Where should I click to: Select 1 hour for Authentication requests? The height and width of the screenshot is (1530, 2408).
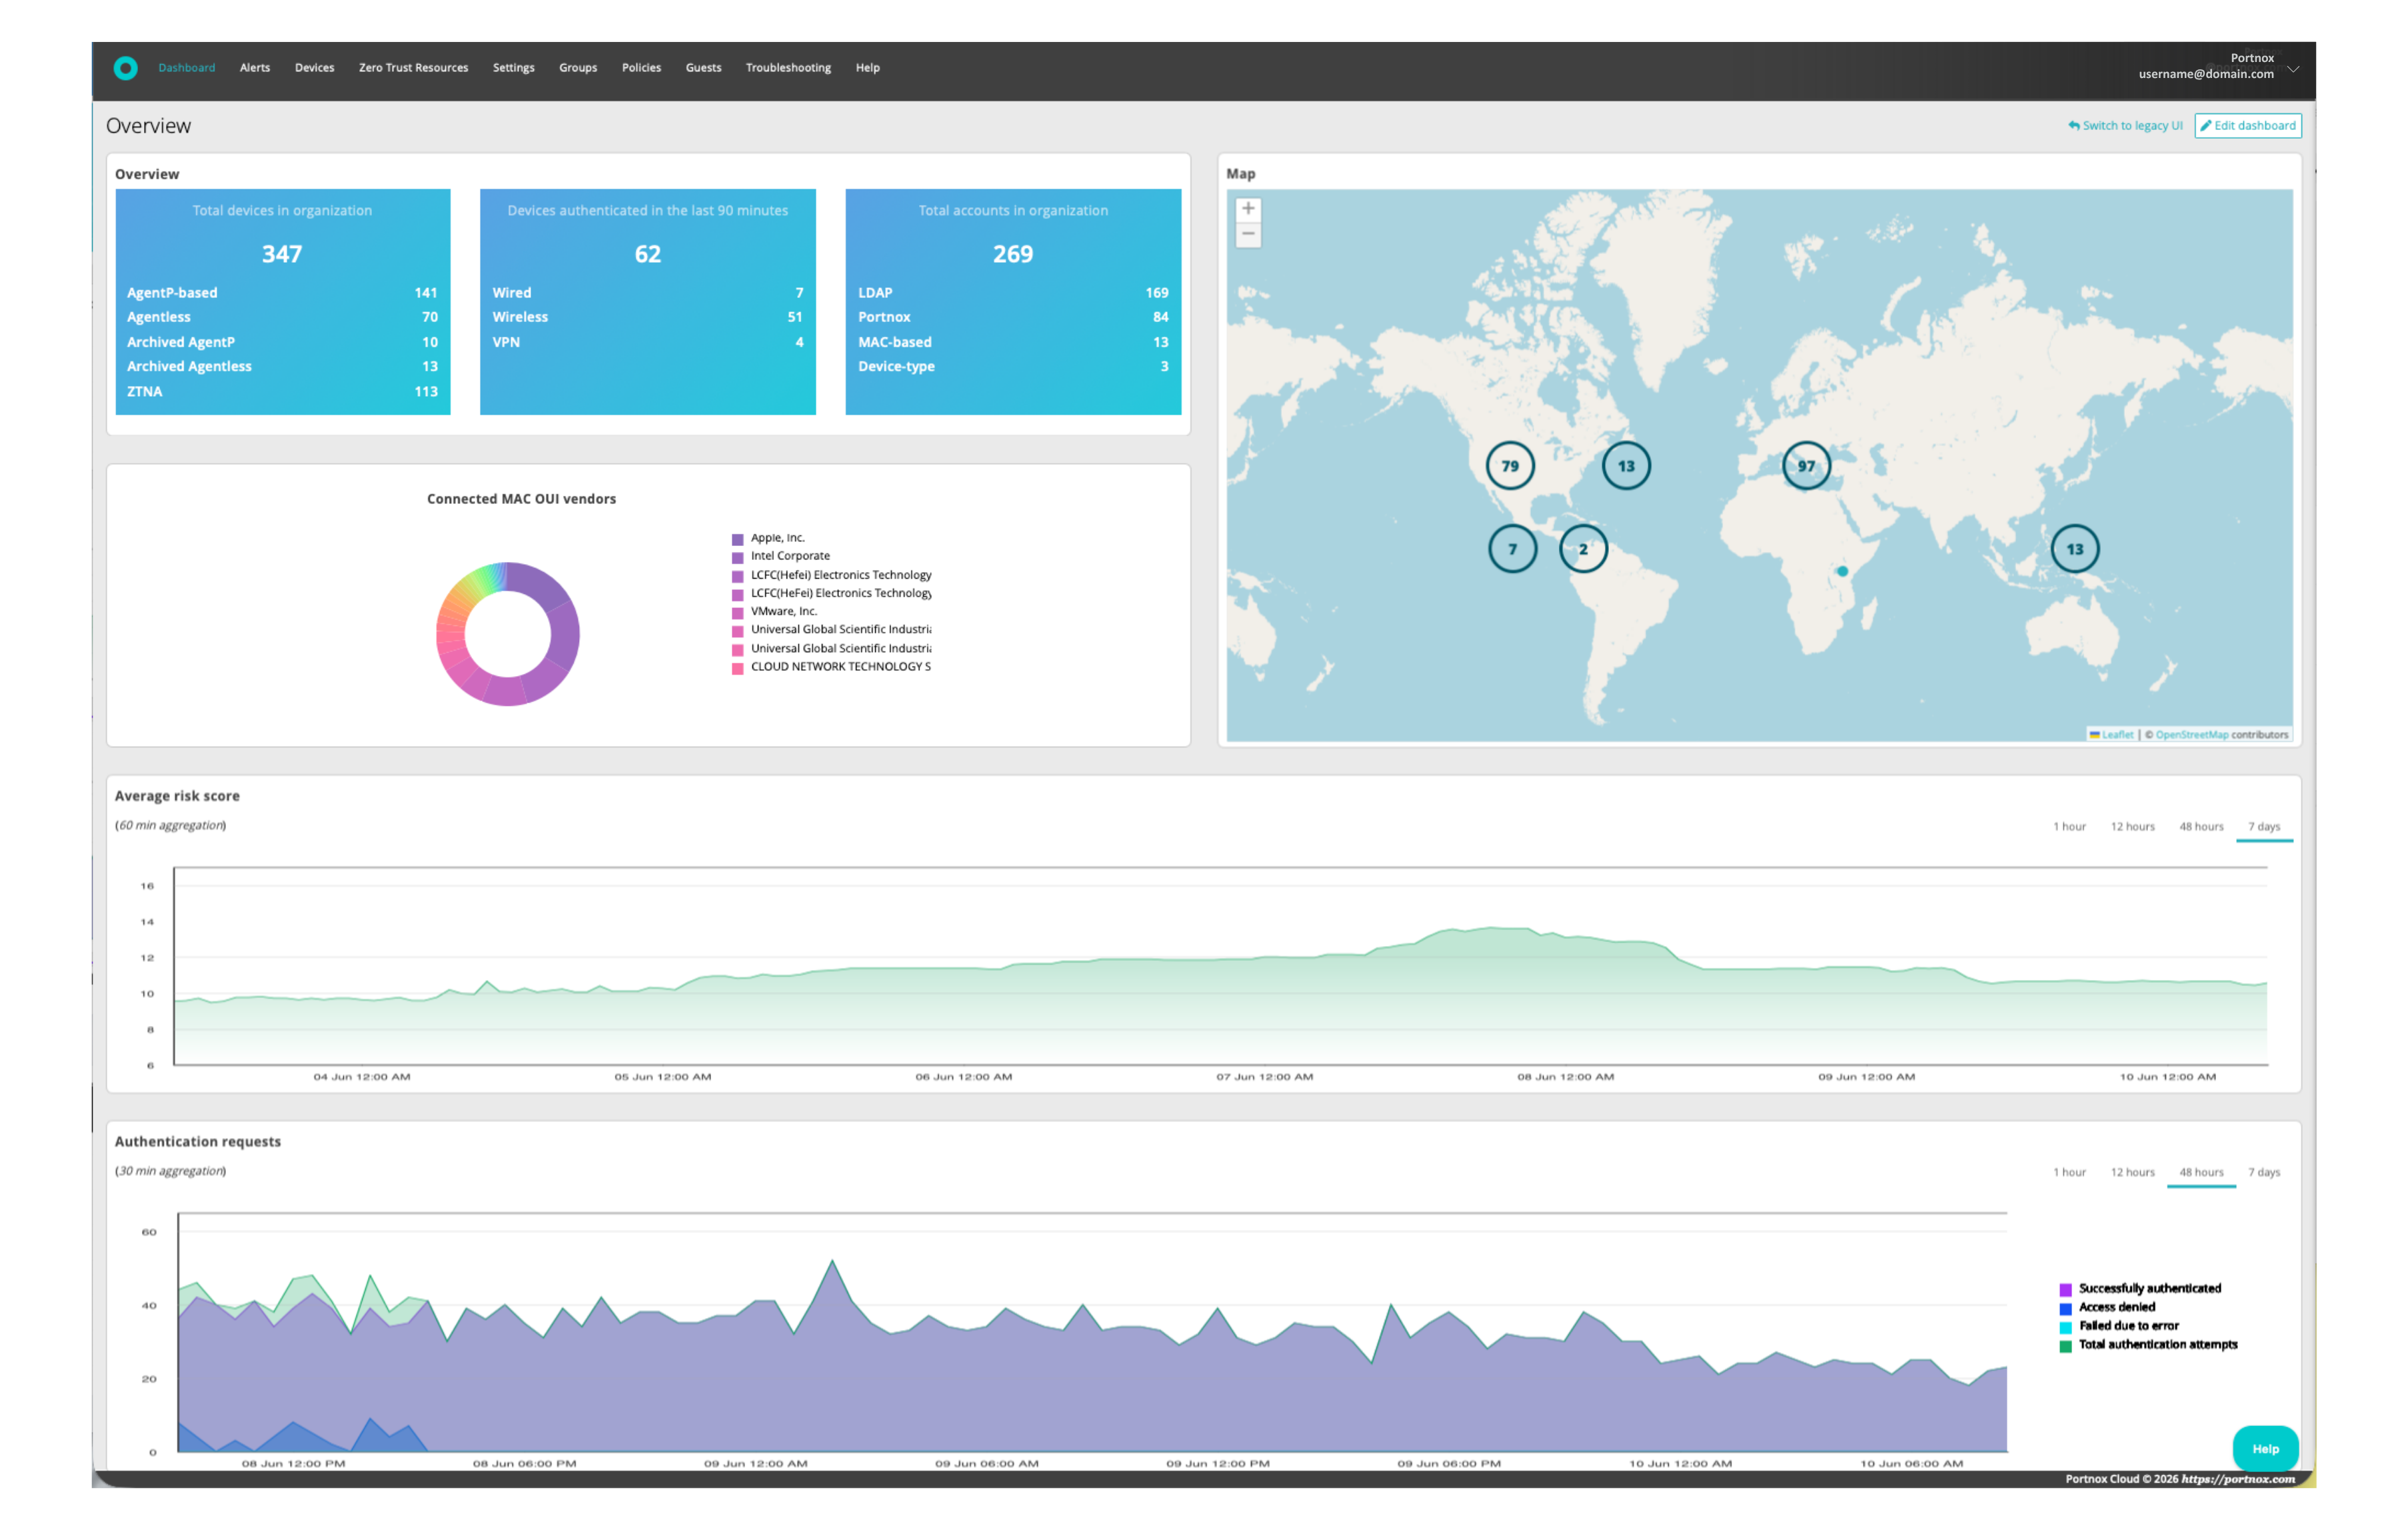[2069, 1173]
